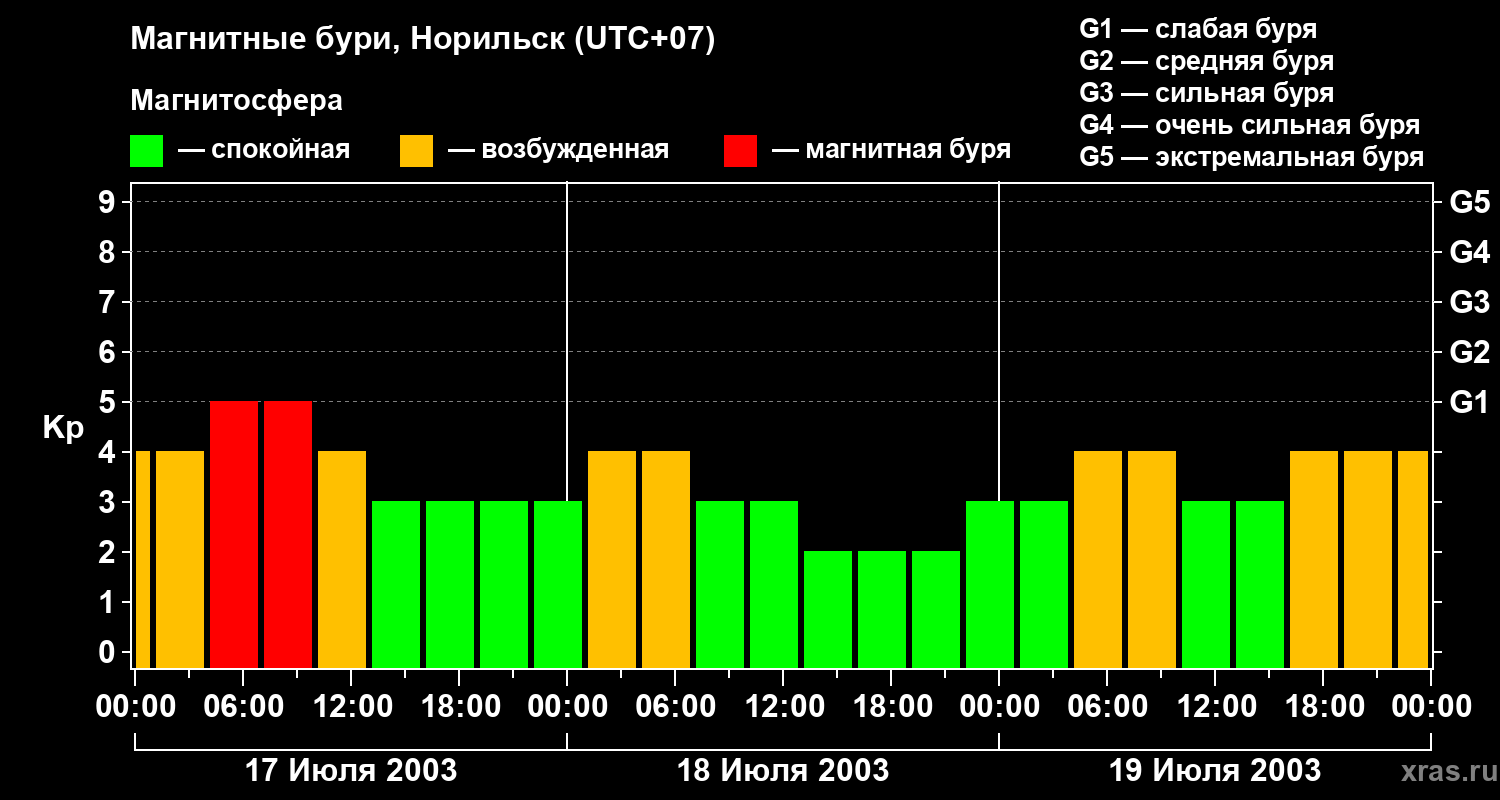Screen dimensions: 1500x800
Task: Click the red Kp 5 bar above 06:00 on 17 July
Action: (234, 535)
